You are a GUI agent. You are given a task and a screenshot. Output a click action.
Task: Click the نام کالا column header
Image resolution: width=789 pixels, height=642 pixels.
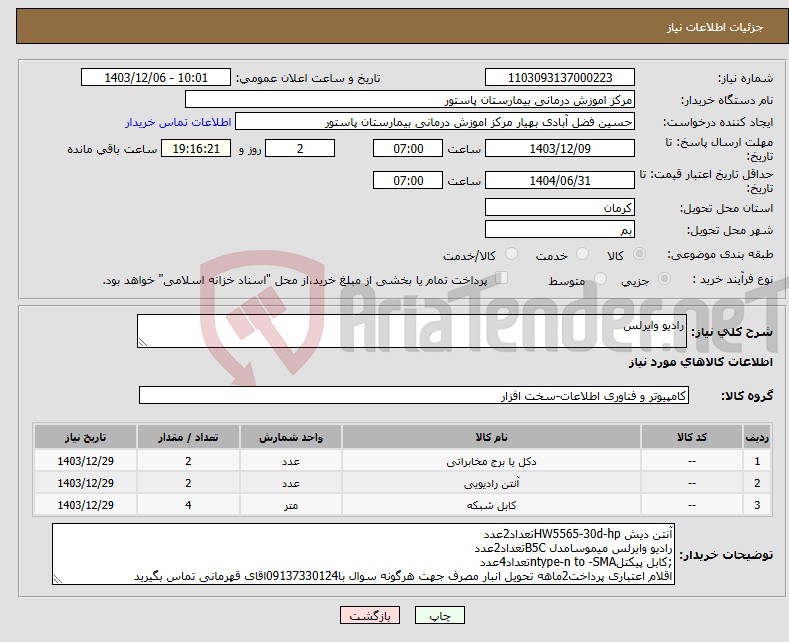pos(491,437)
